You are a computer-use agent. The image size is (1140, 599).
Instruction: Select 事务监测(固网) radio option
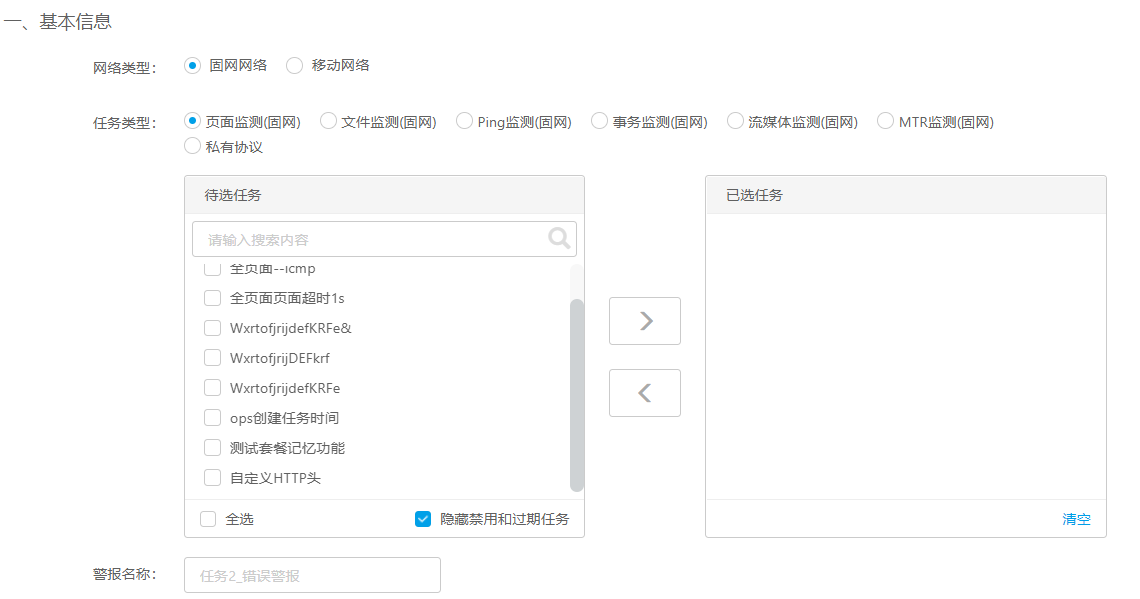(x=599, y=121)
